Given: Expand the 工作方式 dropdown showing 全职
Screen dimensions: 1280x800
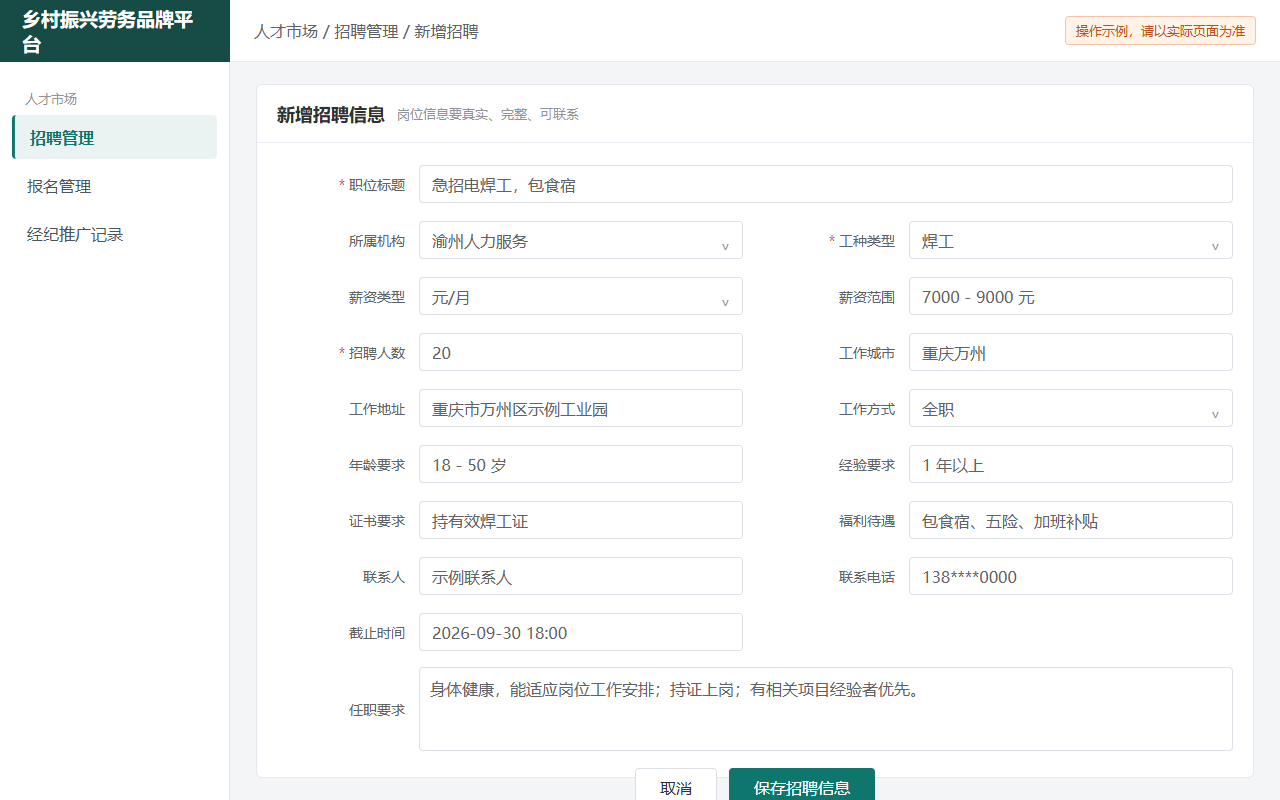Looking at the screenshot, I should 1071,408.
